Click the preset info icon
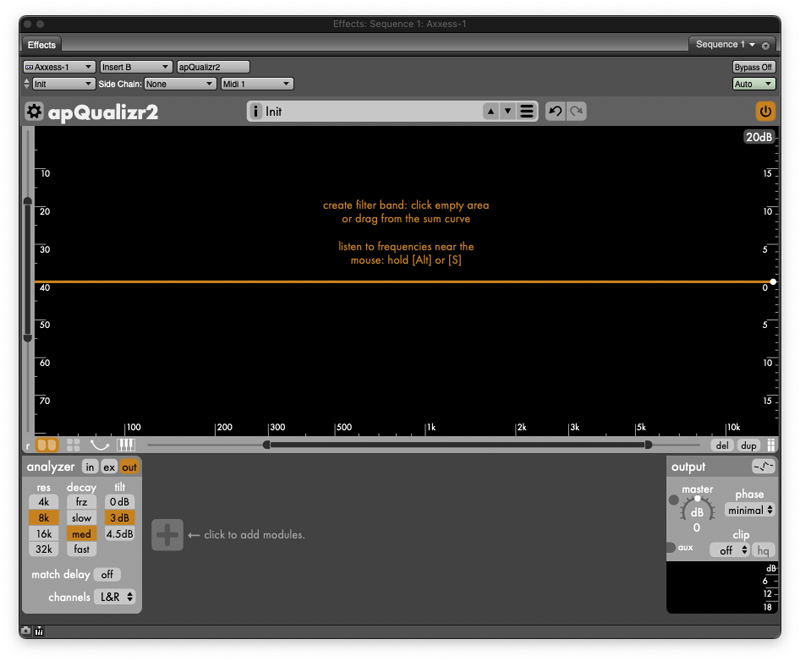This screenshot has height=661, width=800. coord(256,111)
